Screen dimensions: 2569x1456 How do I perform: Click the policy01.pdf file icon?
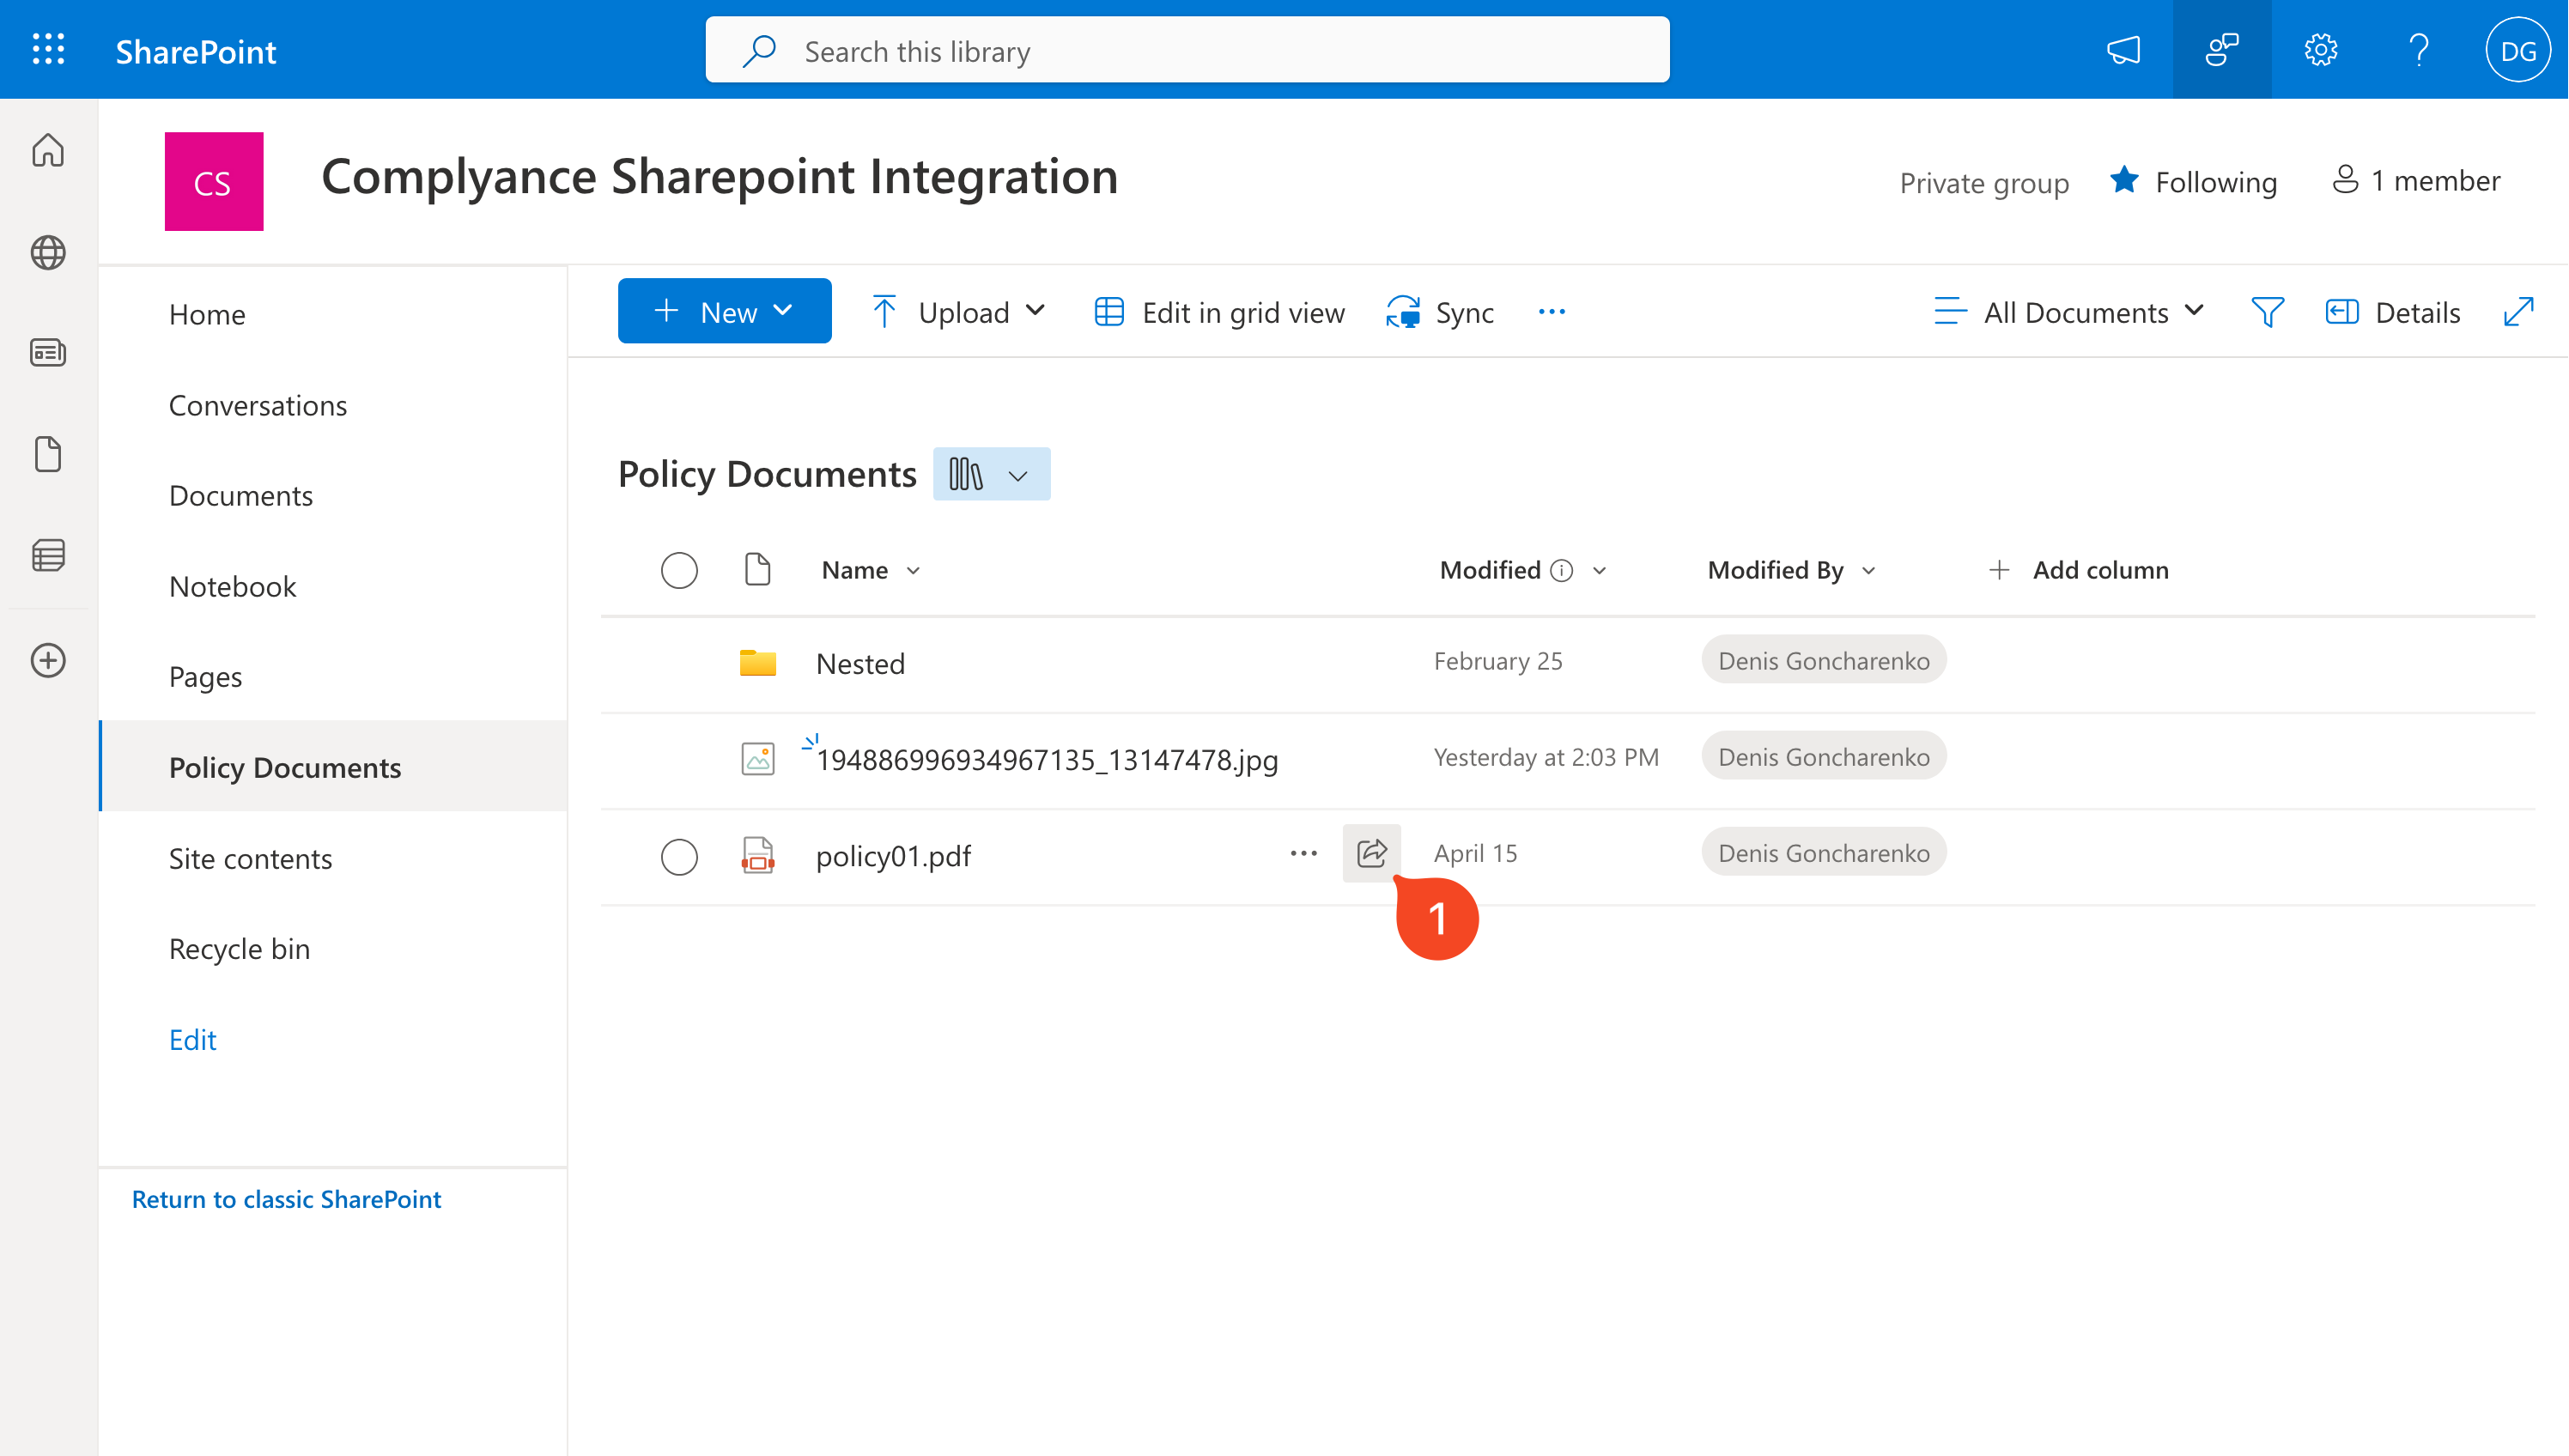tap(757, 855)
